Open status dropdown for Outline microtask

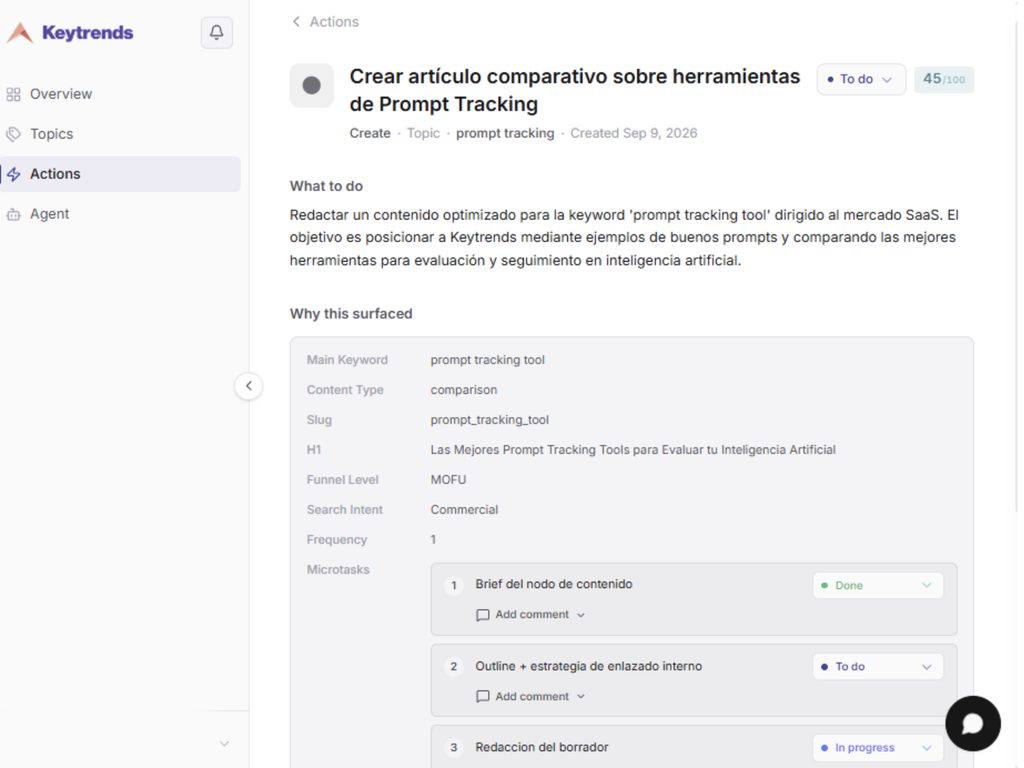[878, 667]
